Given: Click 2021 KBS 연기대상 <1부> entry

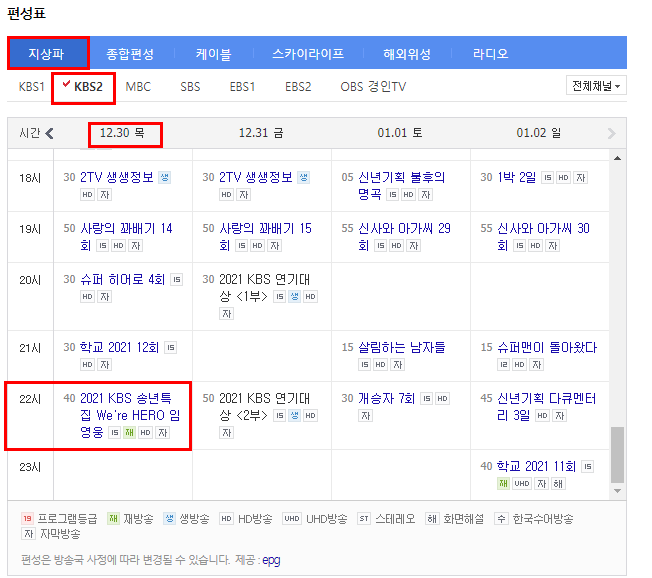Looking at the screenshot, I should pos(264,287).
